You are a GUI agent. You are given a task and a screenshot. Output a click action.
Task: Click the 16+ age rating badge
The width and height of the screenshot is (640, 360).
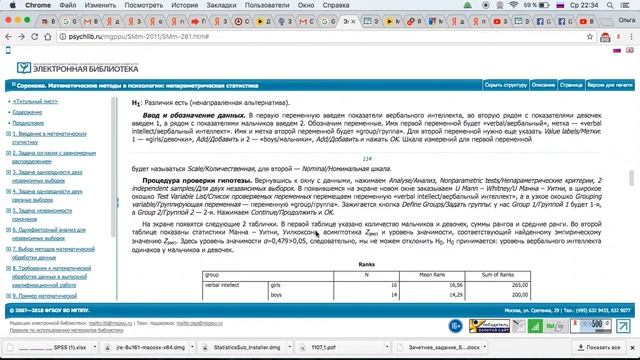(x=456, y=326)
